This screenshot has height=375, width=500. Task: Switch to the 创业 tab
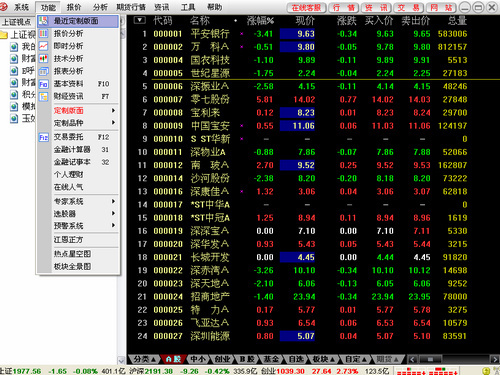[223, 359]
